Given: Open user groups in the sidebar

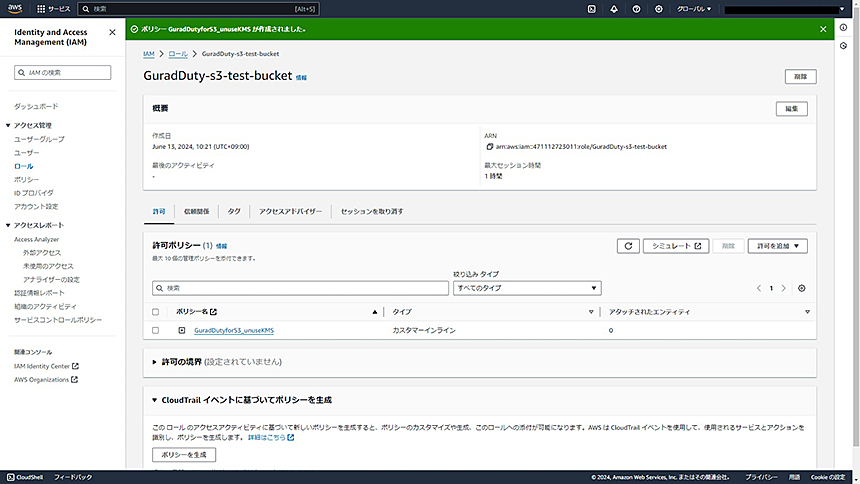Looking at the screenshot, I should click(x=39, y=139).
